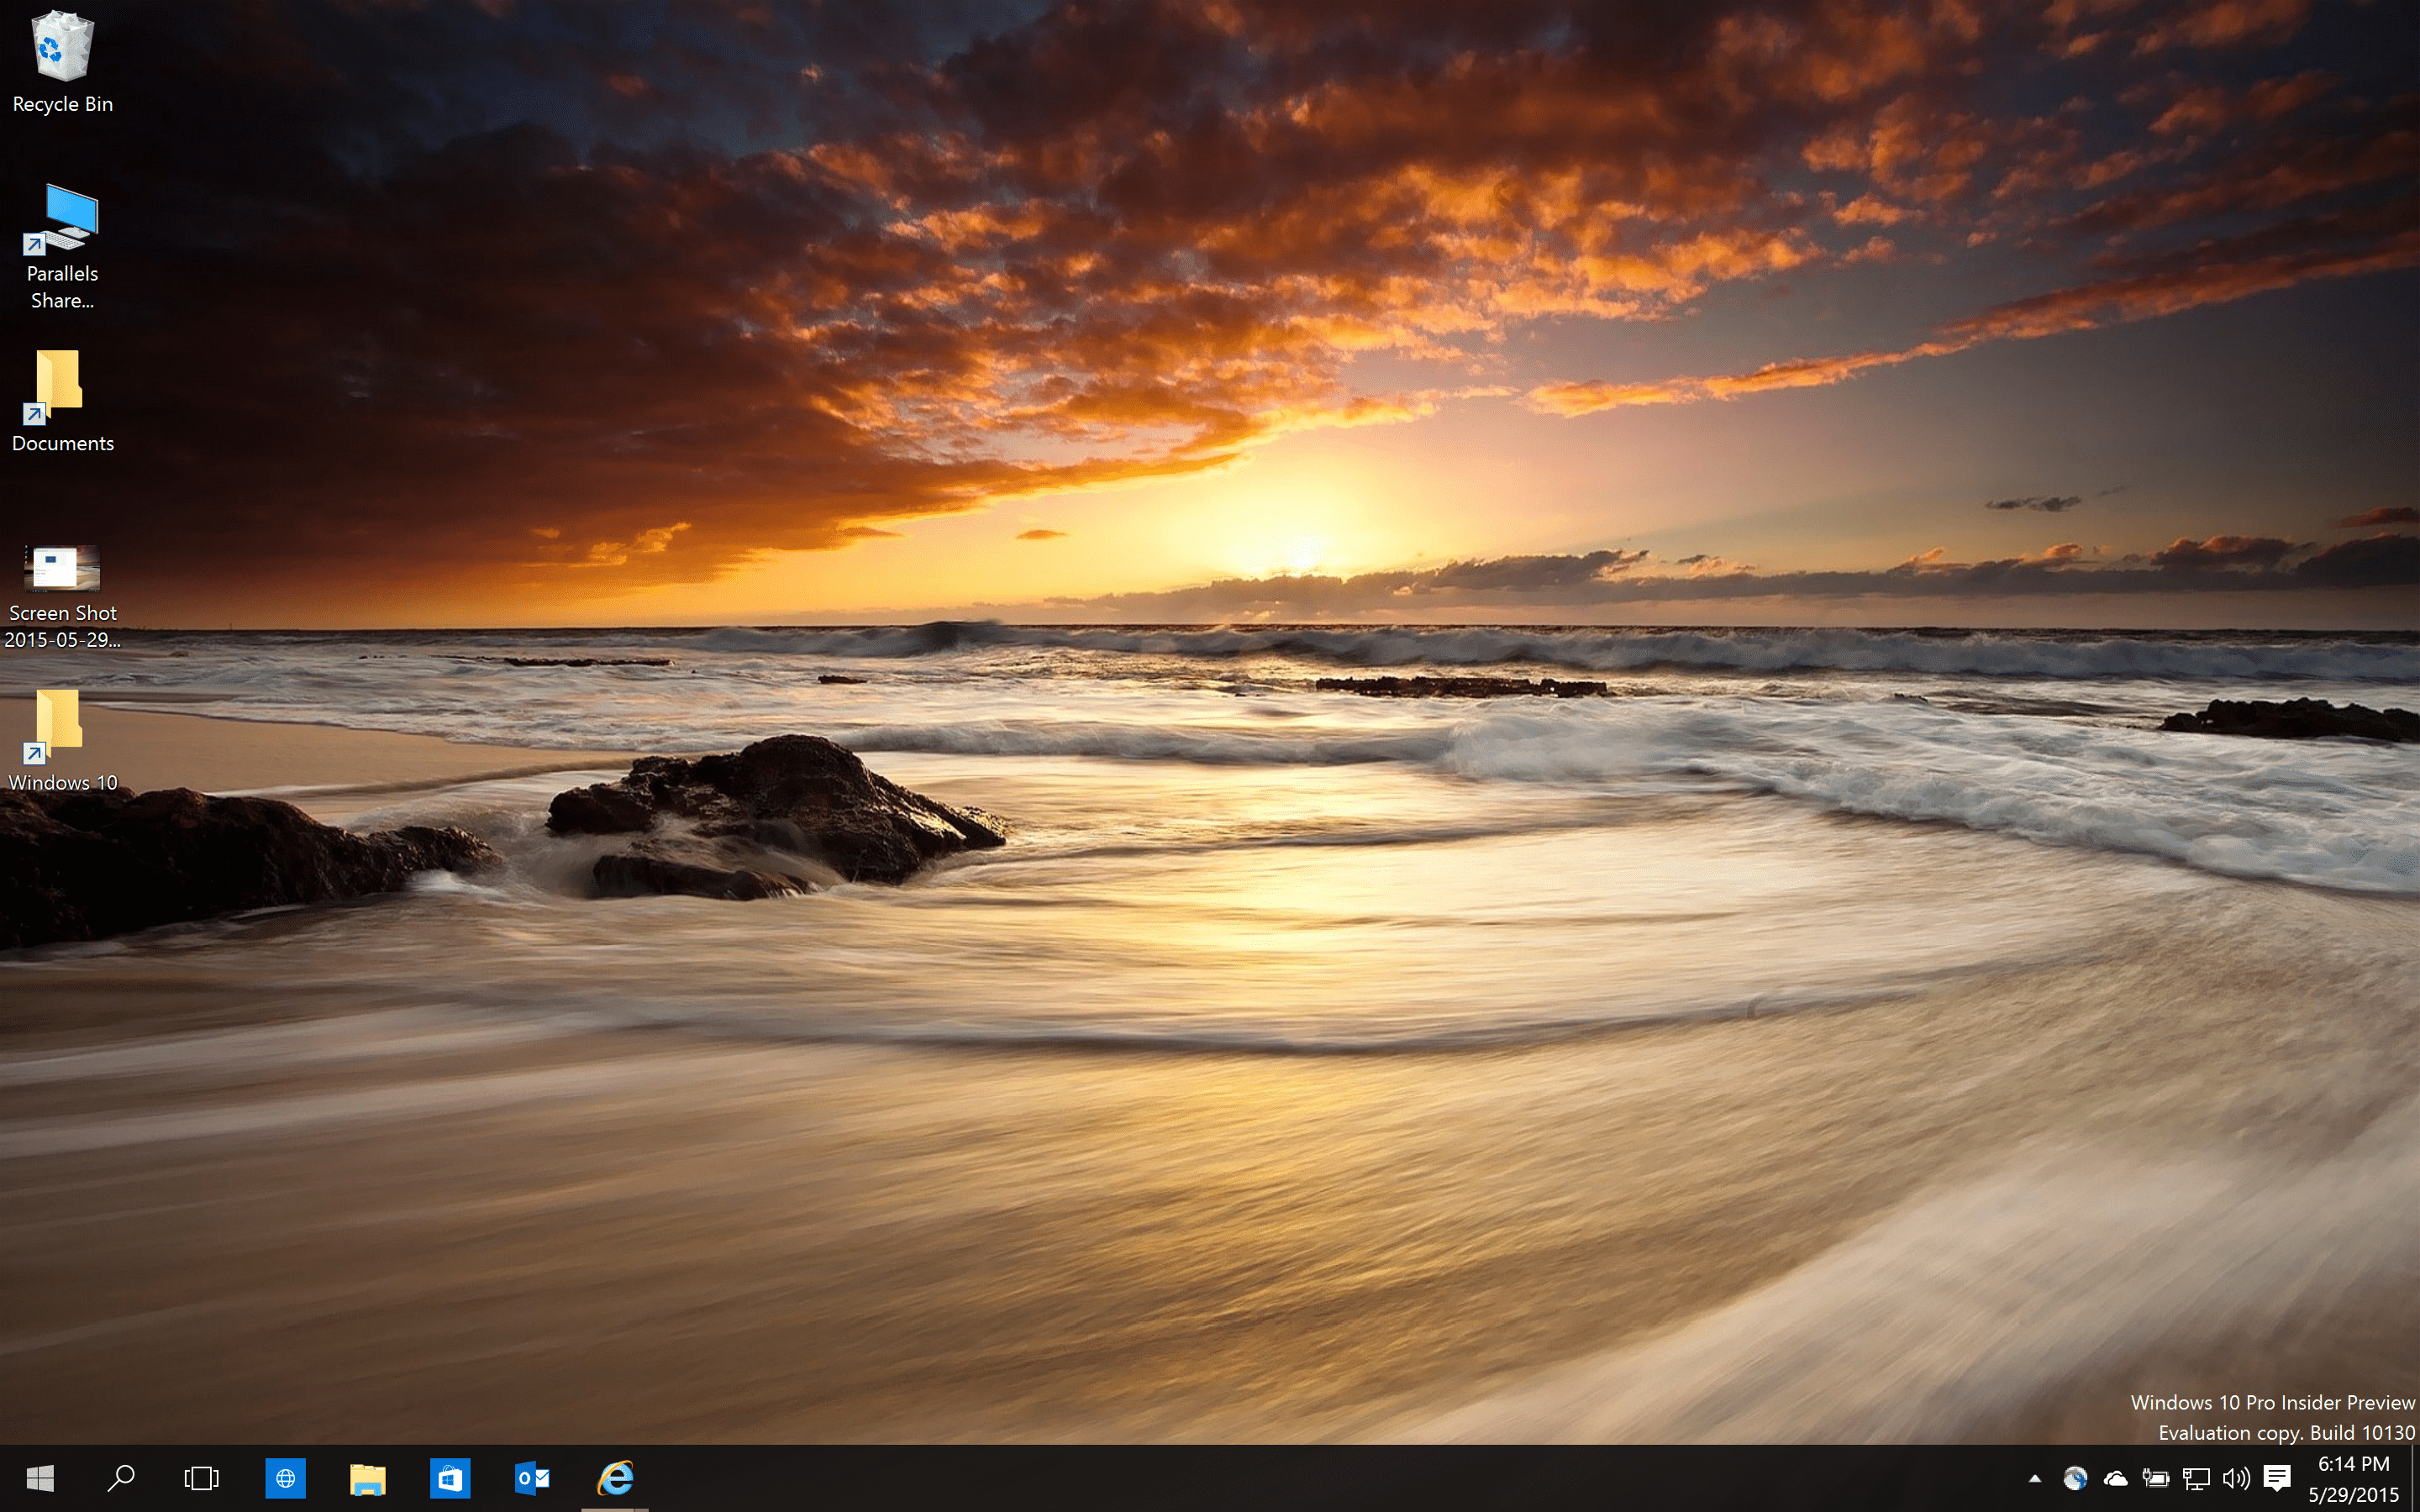Image resolution: width=2420 pixels, height=1512 pixels.
Task: Open the Windows Start menu
Action: [x=40, y=1478]
